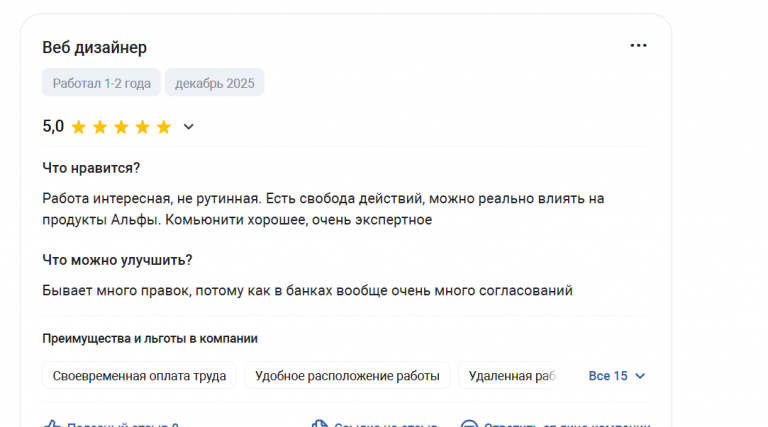Click text starting 'Бывает много правок'
The image size is (768, 427).
click(x=307, y=290)
